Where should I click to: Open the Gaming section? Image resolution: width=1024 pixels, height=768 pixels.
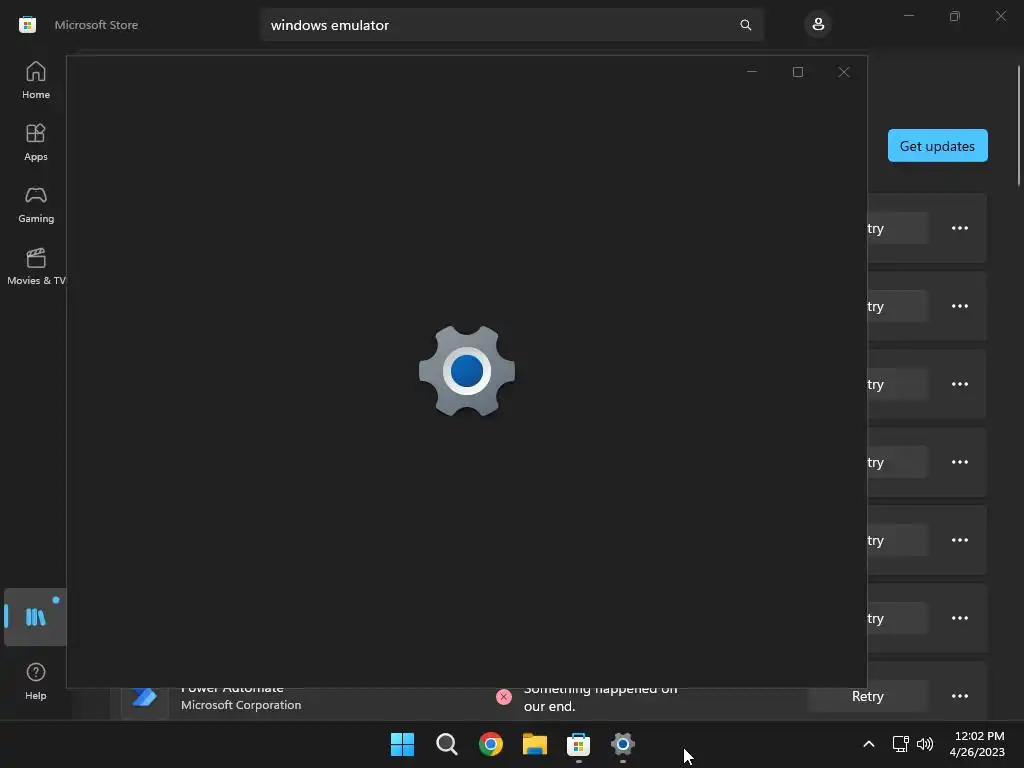tap(35, 204)
